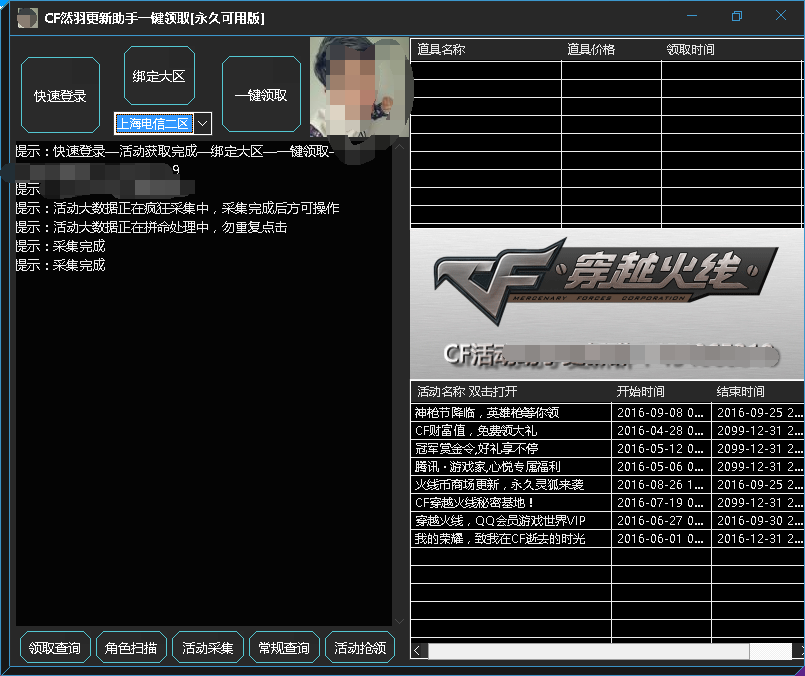Click the 绑定大区 button

pyautogui.click(x=159, y=75)
